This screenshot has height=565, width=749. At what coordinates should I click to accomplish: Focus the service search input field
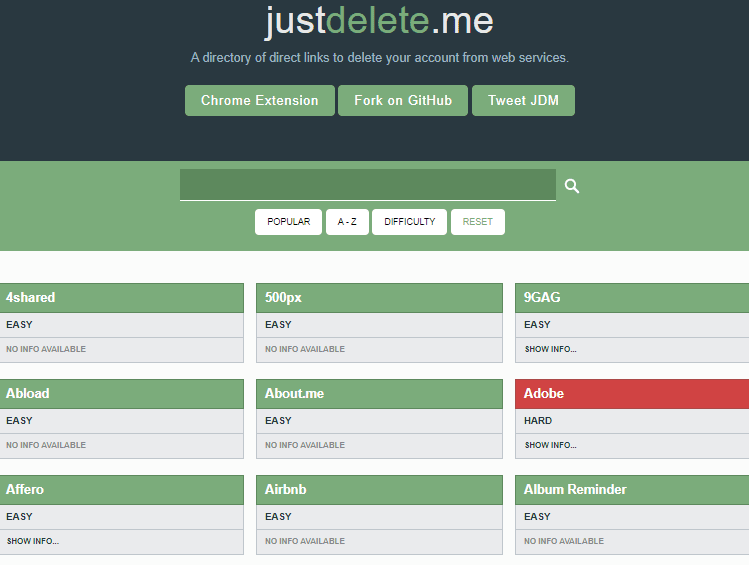point(368,184)
